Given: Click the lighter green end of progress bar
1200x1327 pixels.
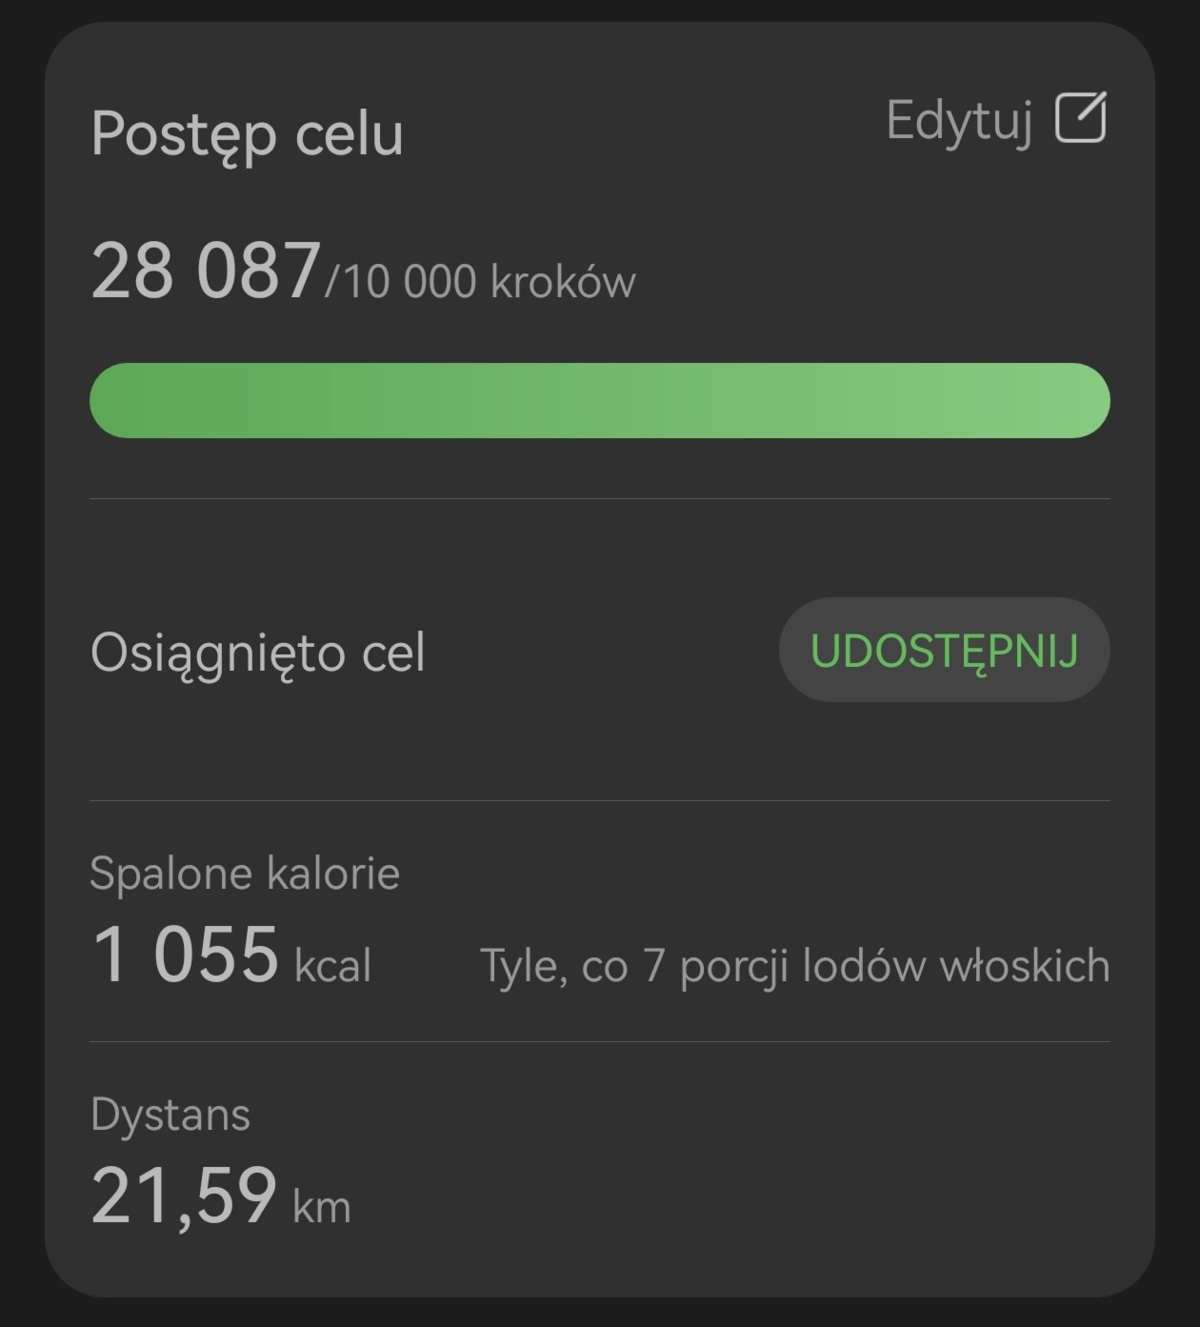Looking at the screenshot, I should (1060, 400).
